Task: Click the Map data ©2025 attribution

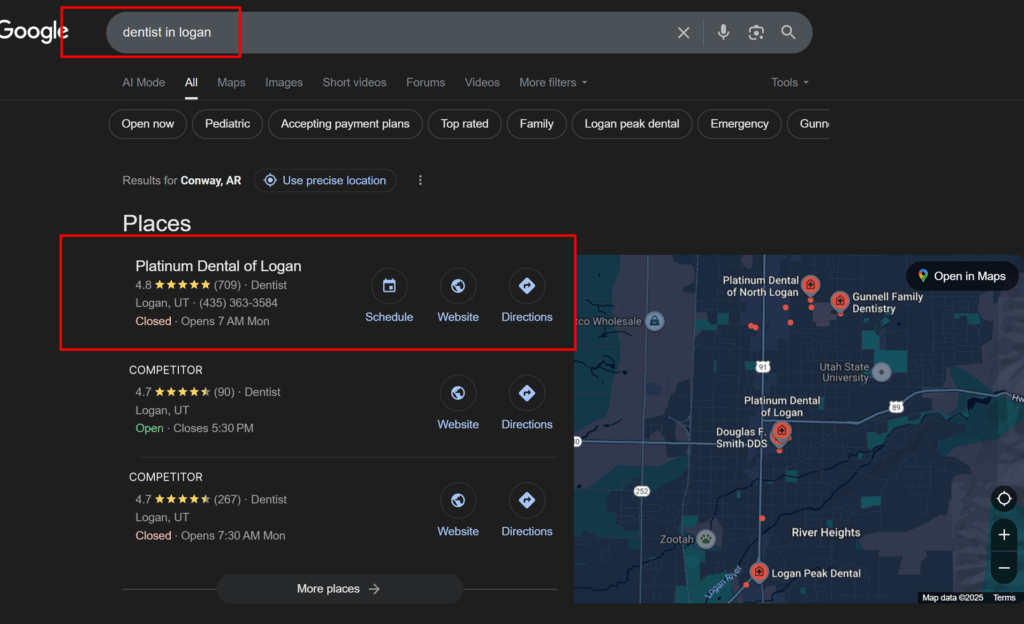Action: 952,597
